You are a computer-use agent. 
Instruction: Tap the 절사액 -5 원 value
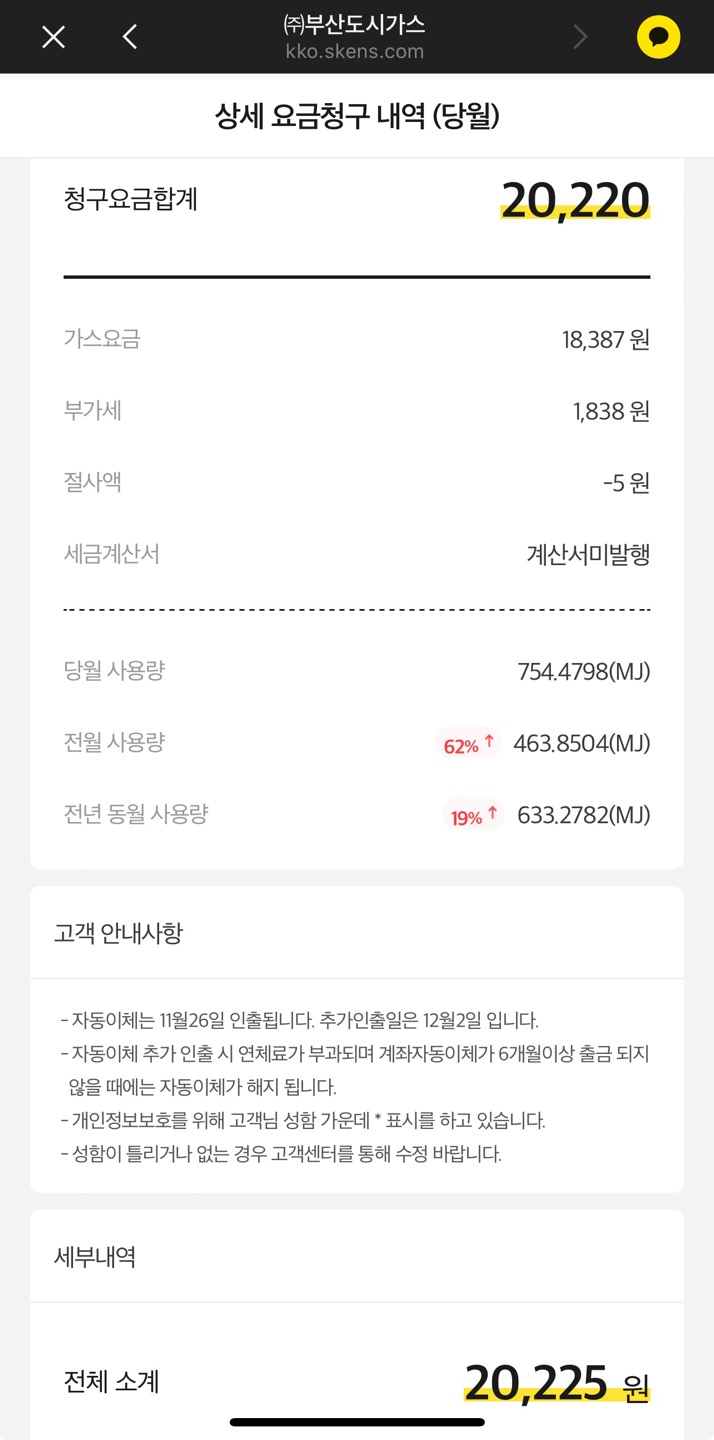click(x=626, y=483)
